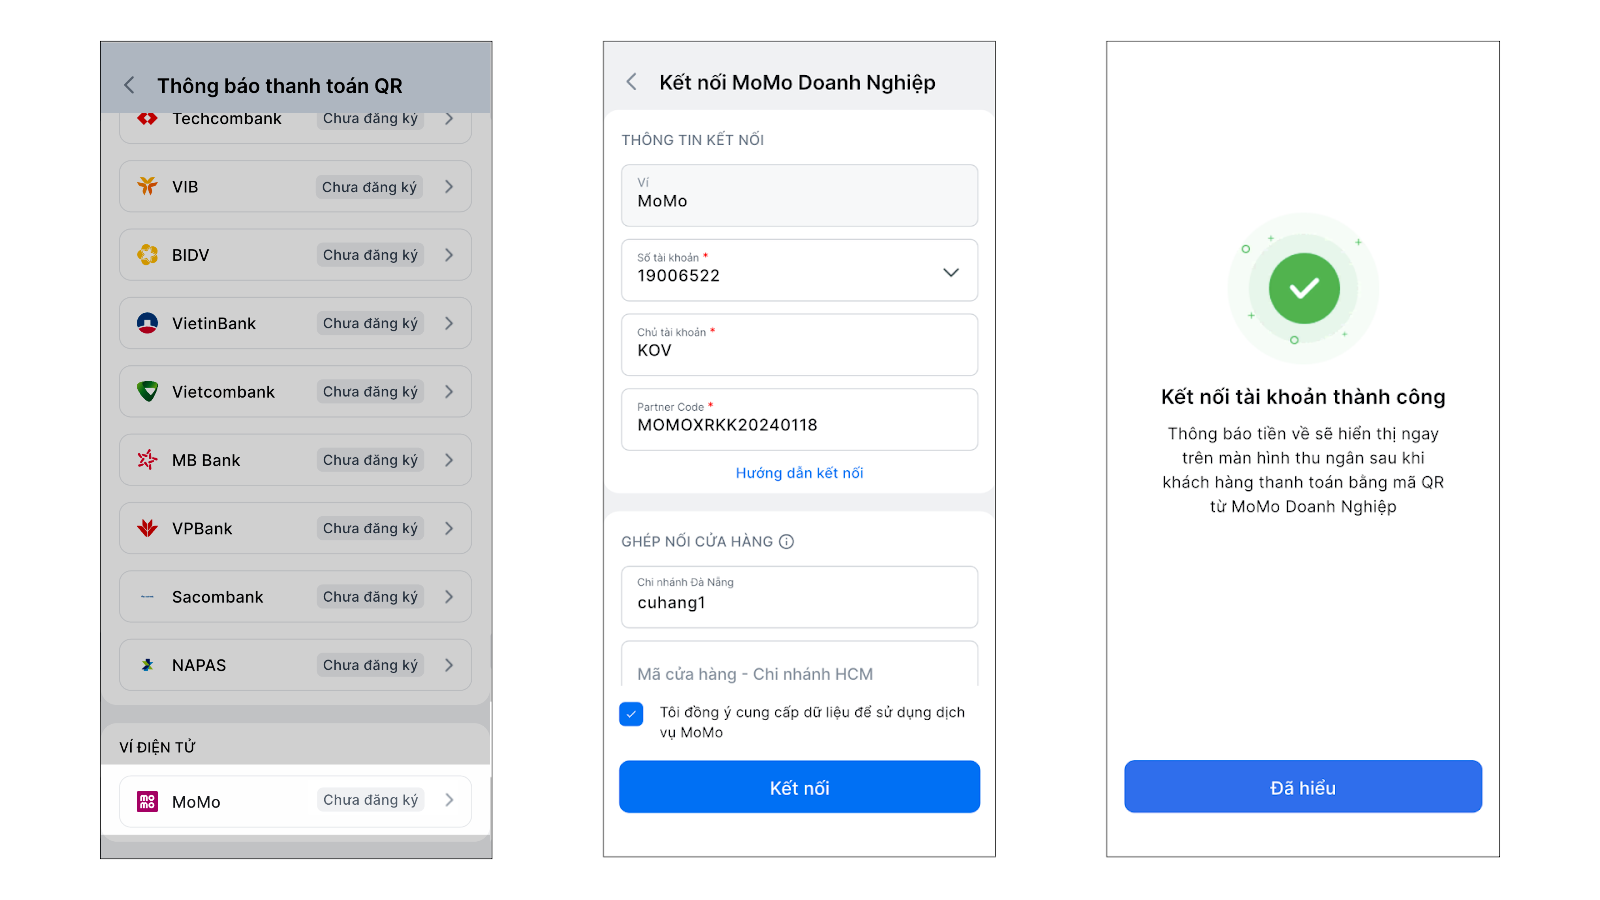The height and width of the screenshot is (900, 1600).
Task: Click the VietinBank logo icon
Action: point(147,323)
